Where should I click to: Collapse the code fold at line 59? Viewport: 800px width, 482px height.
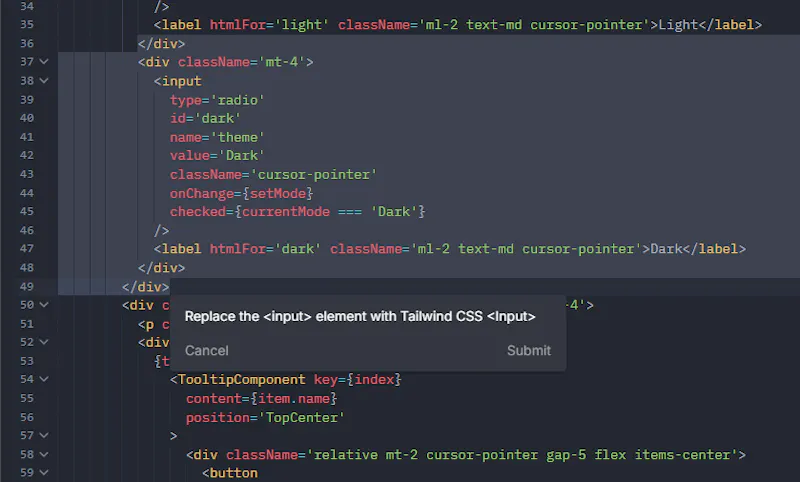[44, 473]
